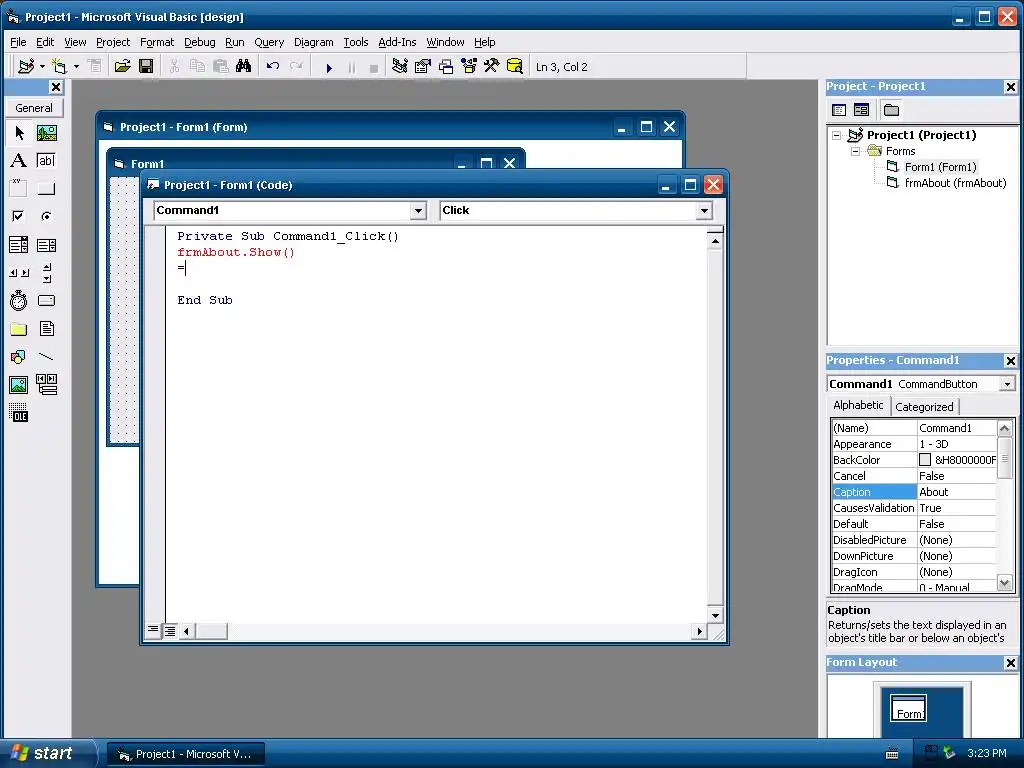This screenshot has width=1024, height=768.
Task: Click the code window horizontal scroll right arrow
Action: click(x=699, y=631)
